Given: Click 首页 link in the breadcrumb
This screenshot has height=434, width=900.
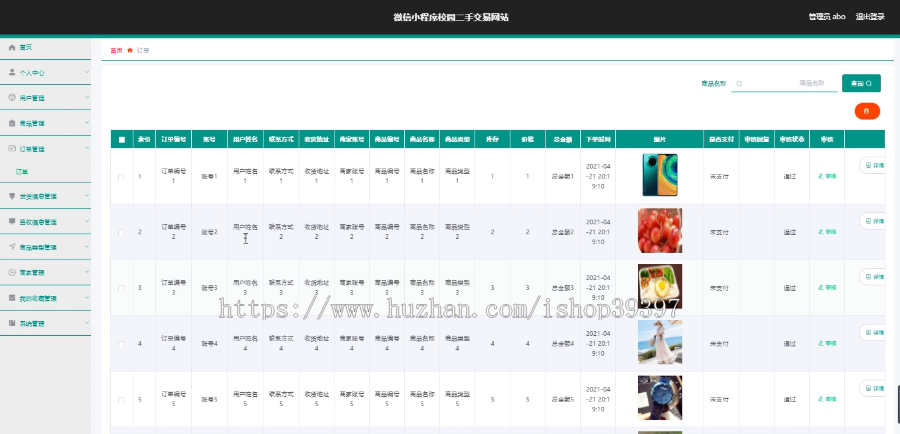Looking at the screenshot, I should (116, 51).
